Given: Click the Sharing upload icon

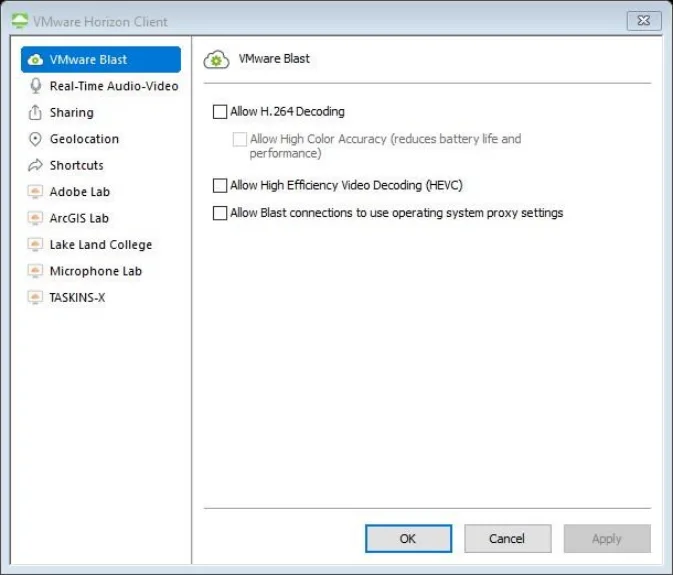Looking at the screenshot, I should [35, 112].
